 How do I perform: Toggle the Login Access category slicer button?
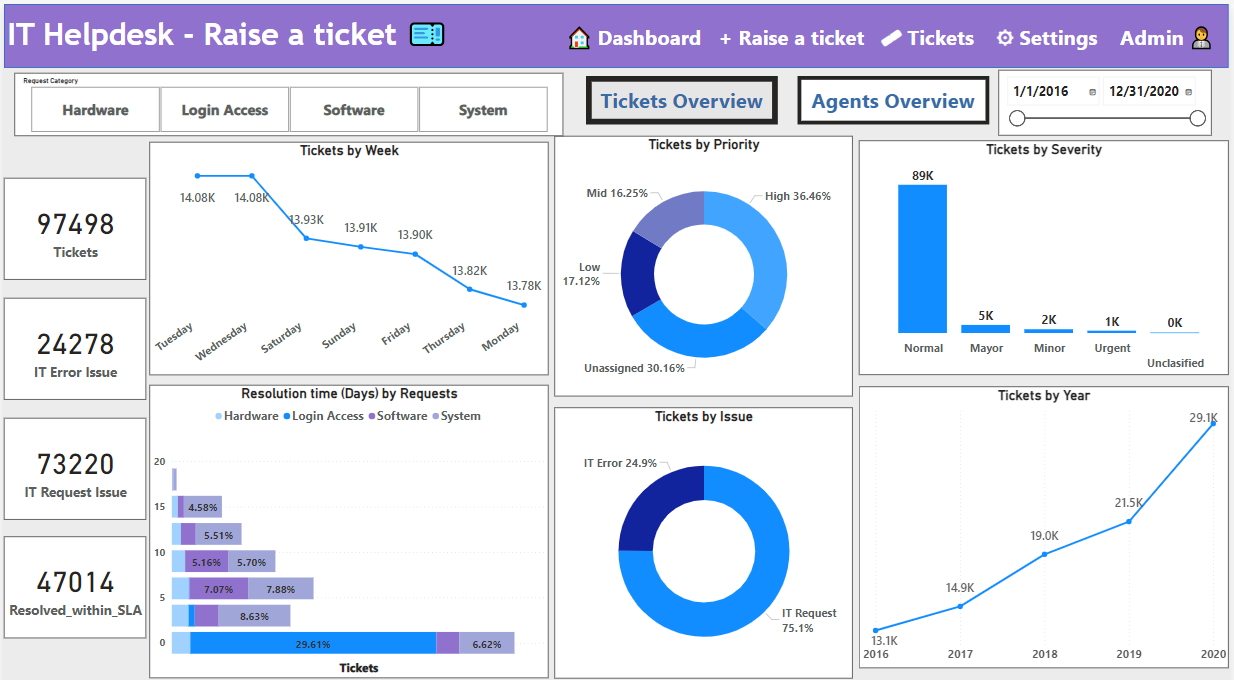click(x=225, y=110)
